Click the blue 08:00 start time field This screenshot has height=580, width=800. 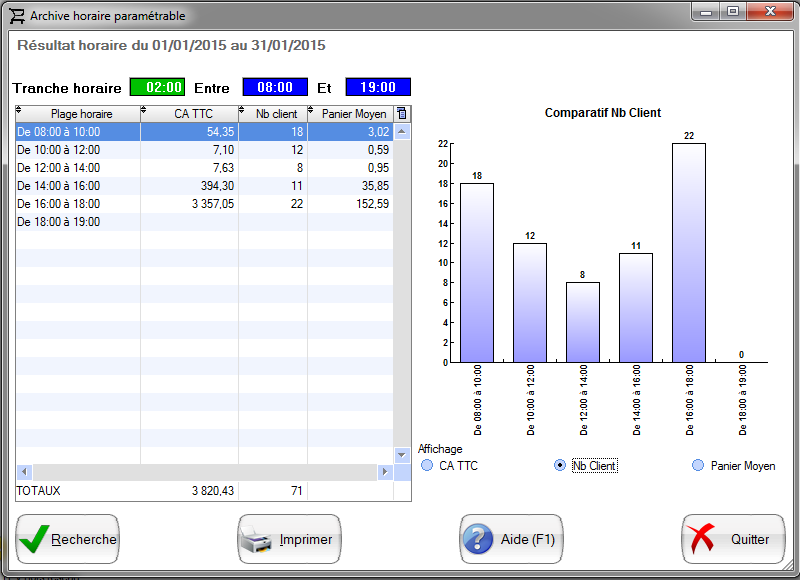pyautogui.click(x=275, y=88)
